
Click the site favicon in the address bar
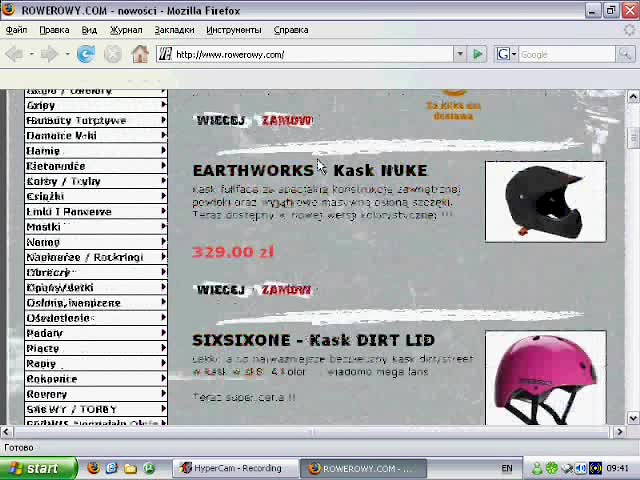coord(165,54)
